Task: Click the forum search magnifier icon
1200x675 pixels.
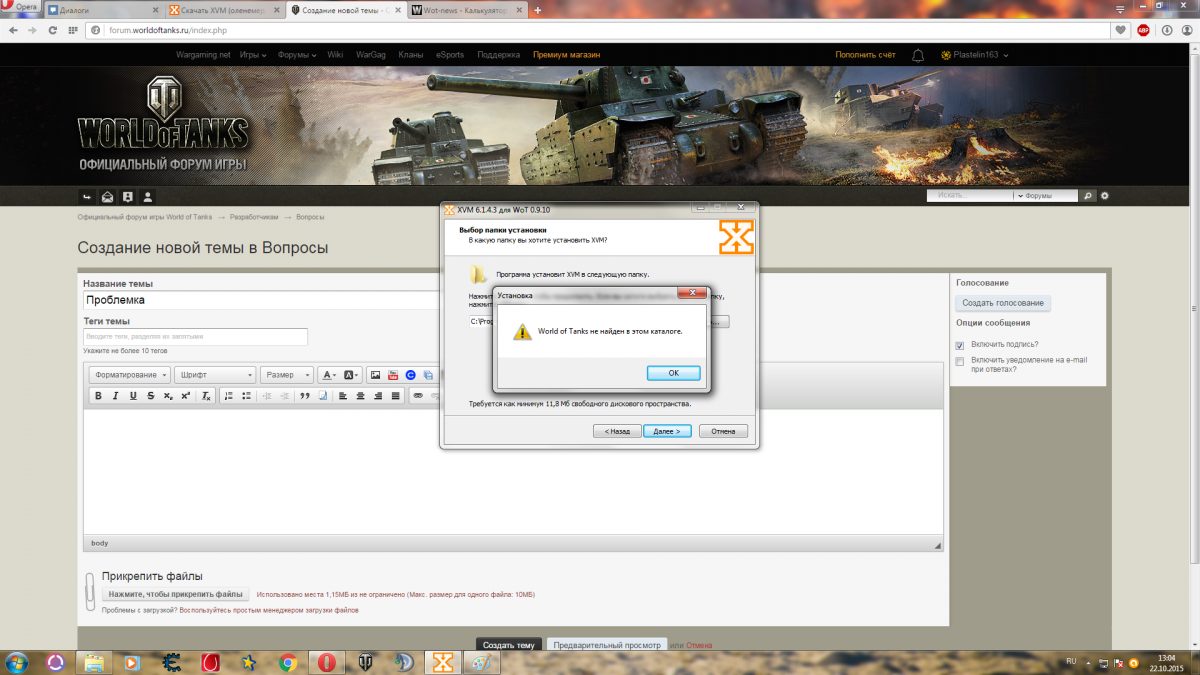Action: [x=1089, y=196]
